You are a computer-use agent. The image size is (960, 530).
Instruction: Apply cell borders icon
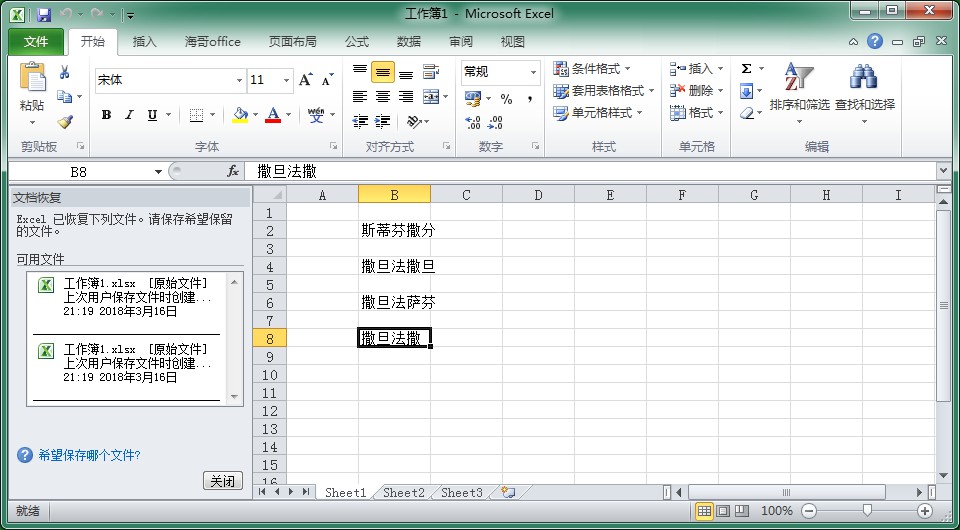coord(196,115)
